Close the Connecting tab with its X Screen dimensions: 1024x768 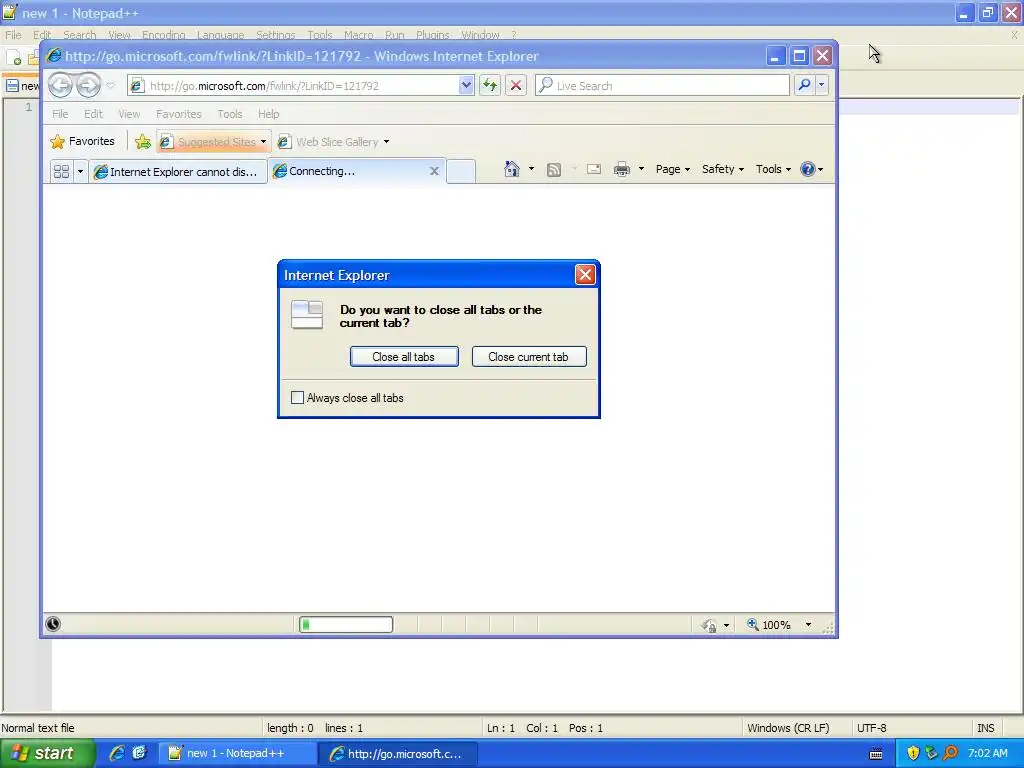click(x=434, y=171)
